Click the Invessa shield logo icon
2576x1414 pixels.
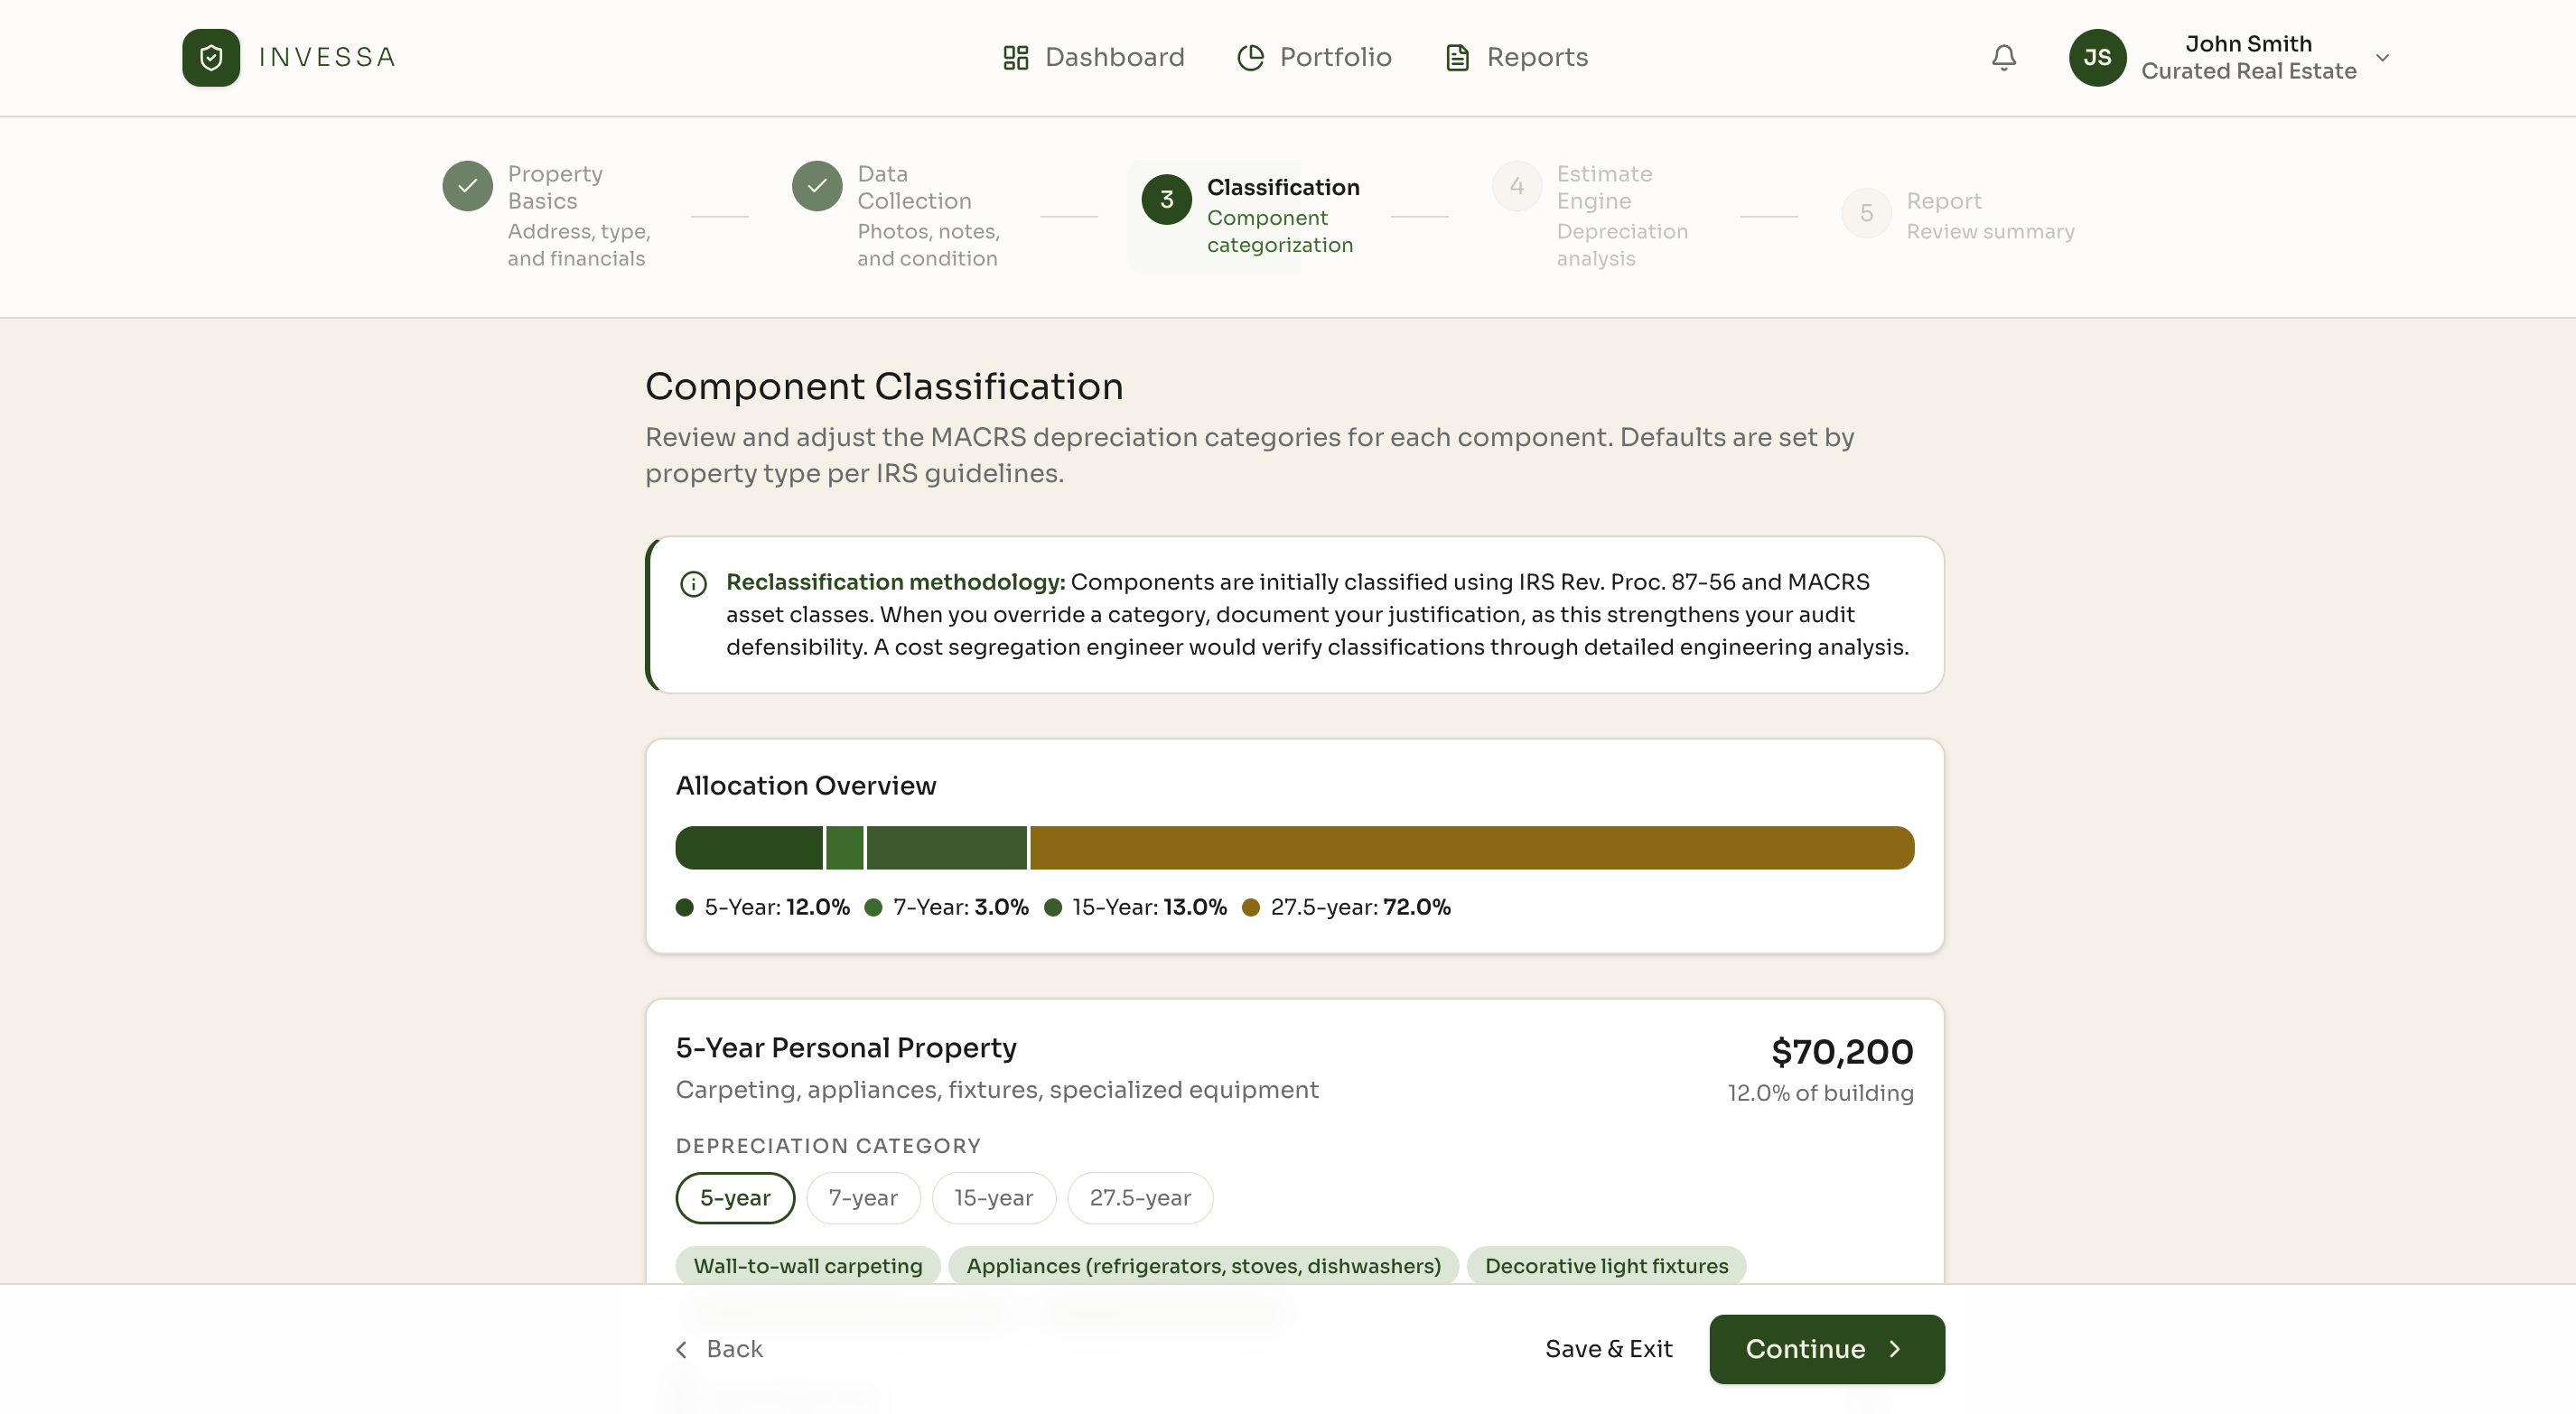pyautogui.click(x=211, y=57)
